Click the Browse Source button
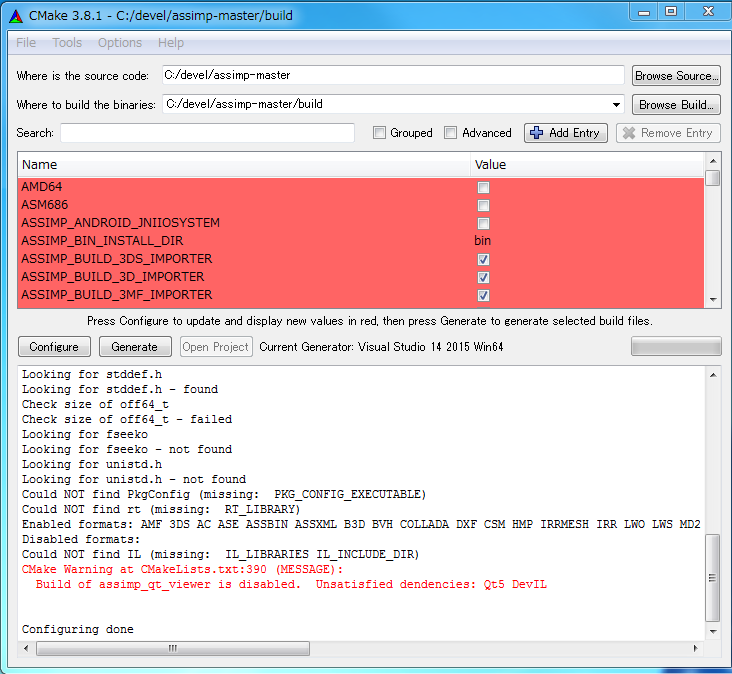Screen dimensions: 732x674 (x=676, y=76)
